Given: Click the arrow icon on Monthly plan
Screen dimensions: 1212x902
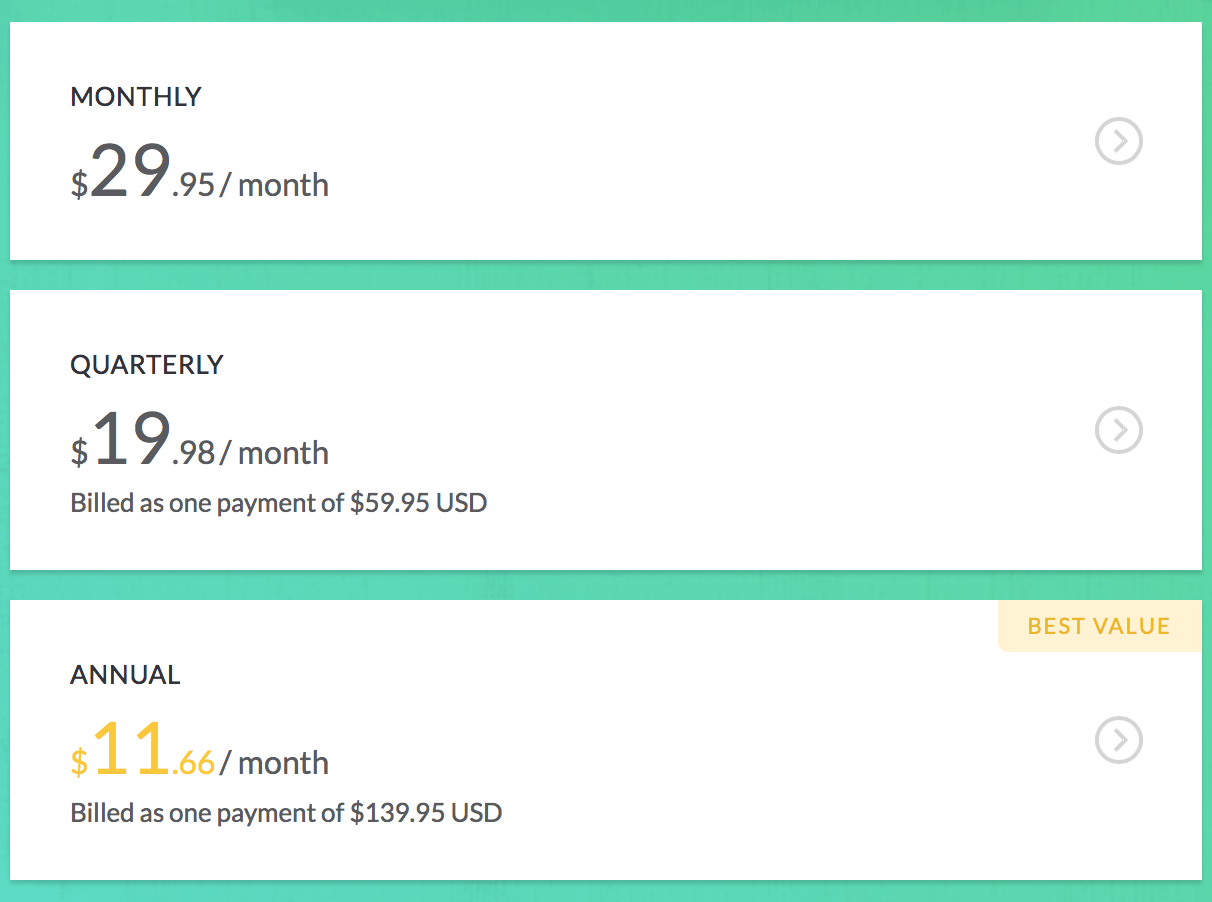Looking at the screenshot, I should point(1118,141).
